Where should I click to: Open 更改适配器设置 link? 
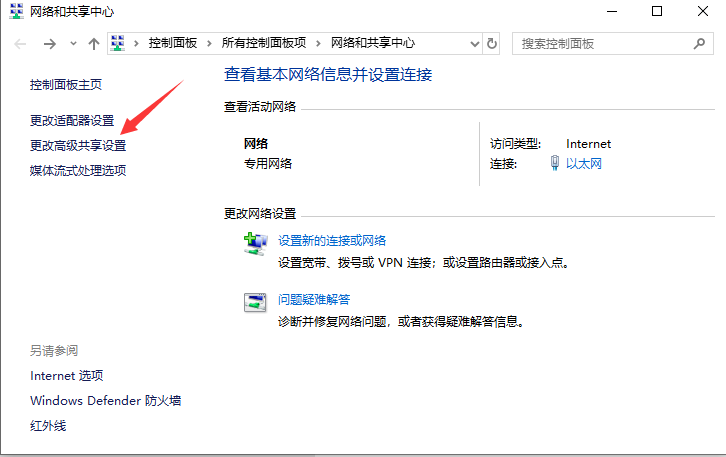click(72, 121)
